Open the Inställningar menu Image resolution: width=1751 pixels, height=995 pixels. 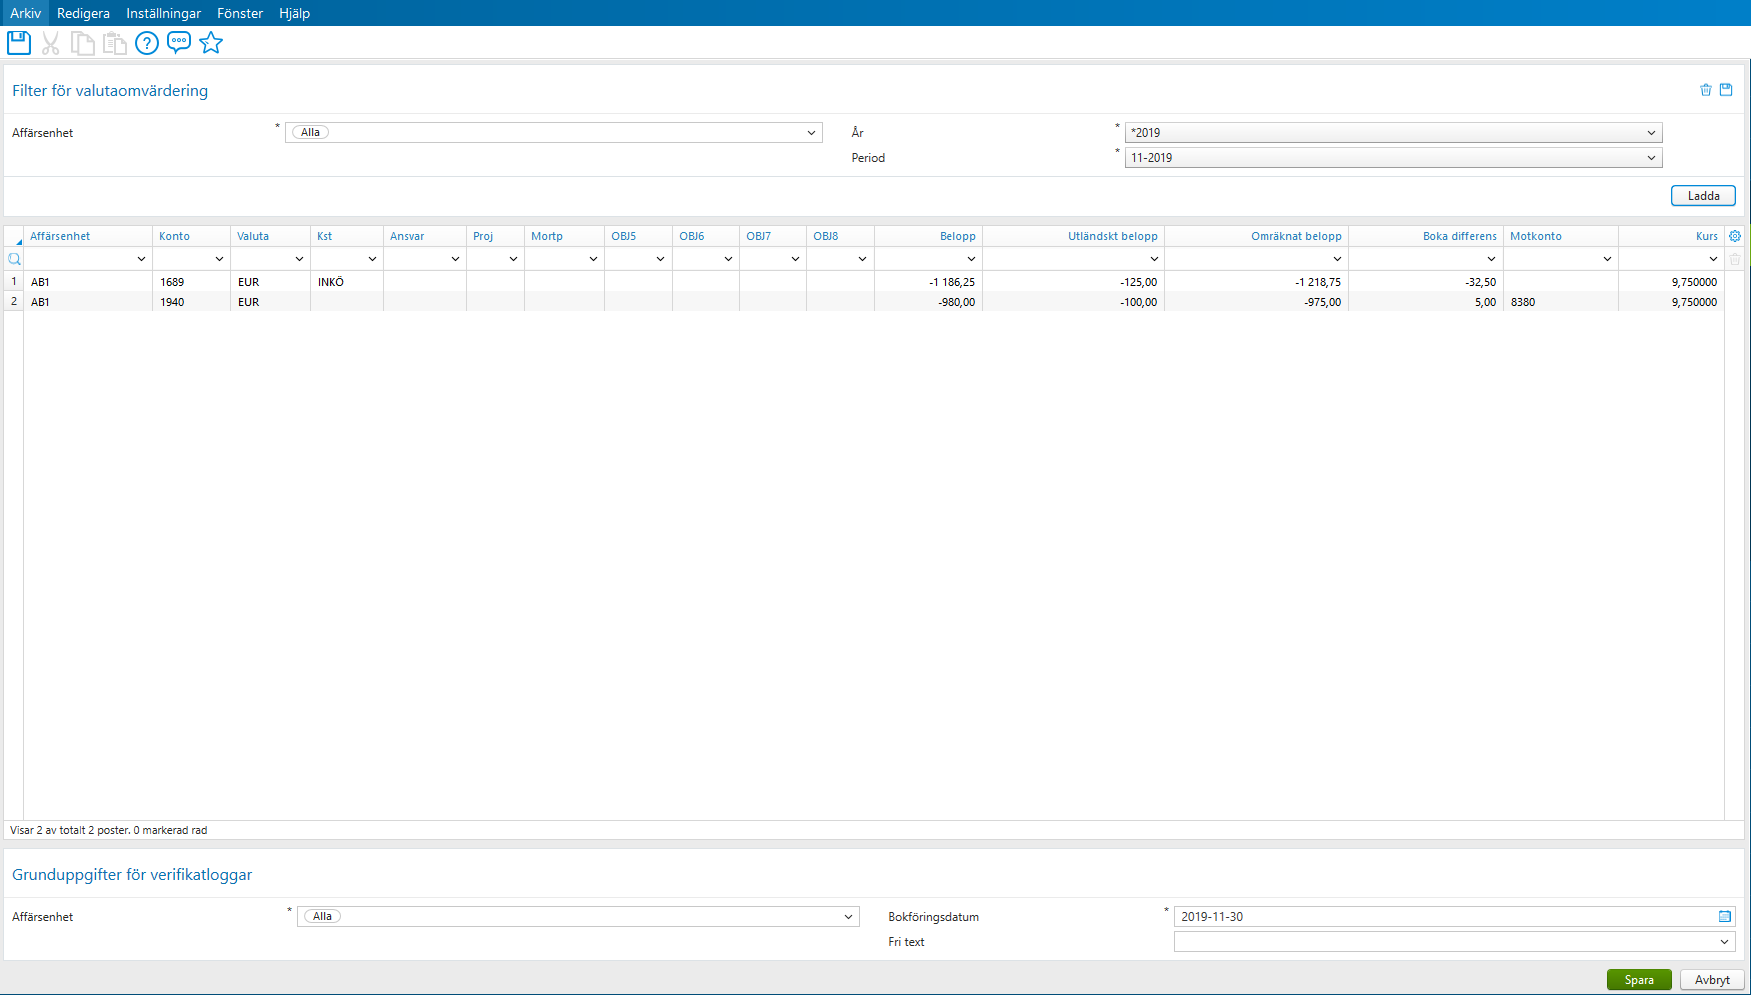pos(162,13)
